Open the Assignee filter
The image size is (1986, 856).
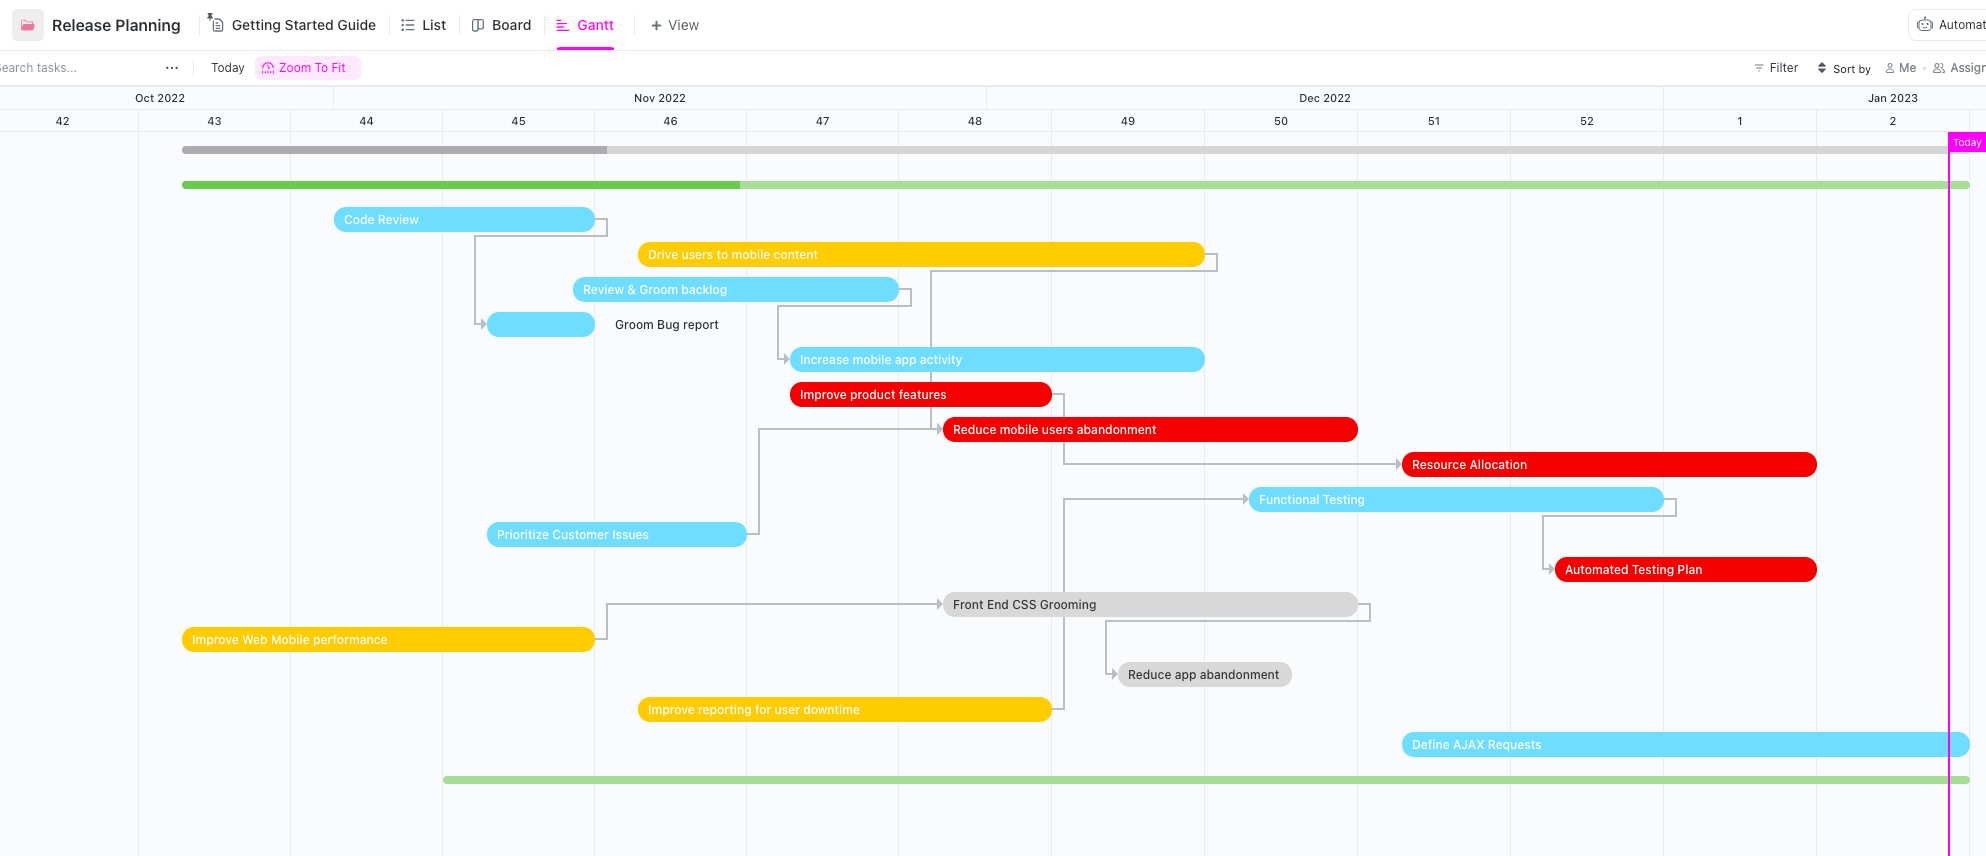1959,68
